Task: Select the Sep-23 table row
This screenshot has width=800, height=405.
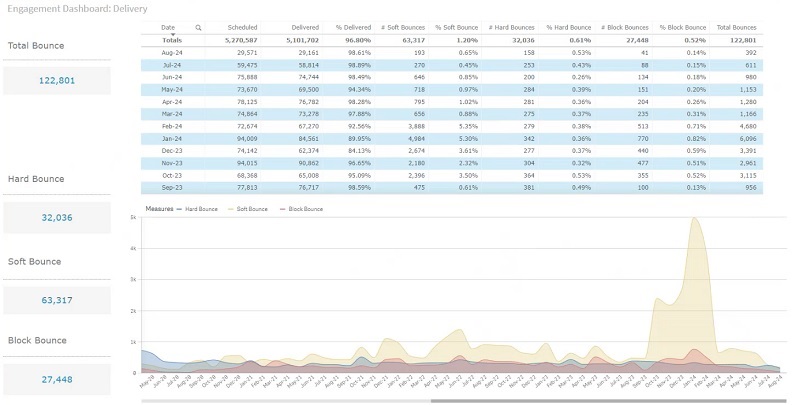Action: point(452,188)
